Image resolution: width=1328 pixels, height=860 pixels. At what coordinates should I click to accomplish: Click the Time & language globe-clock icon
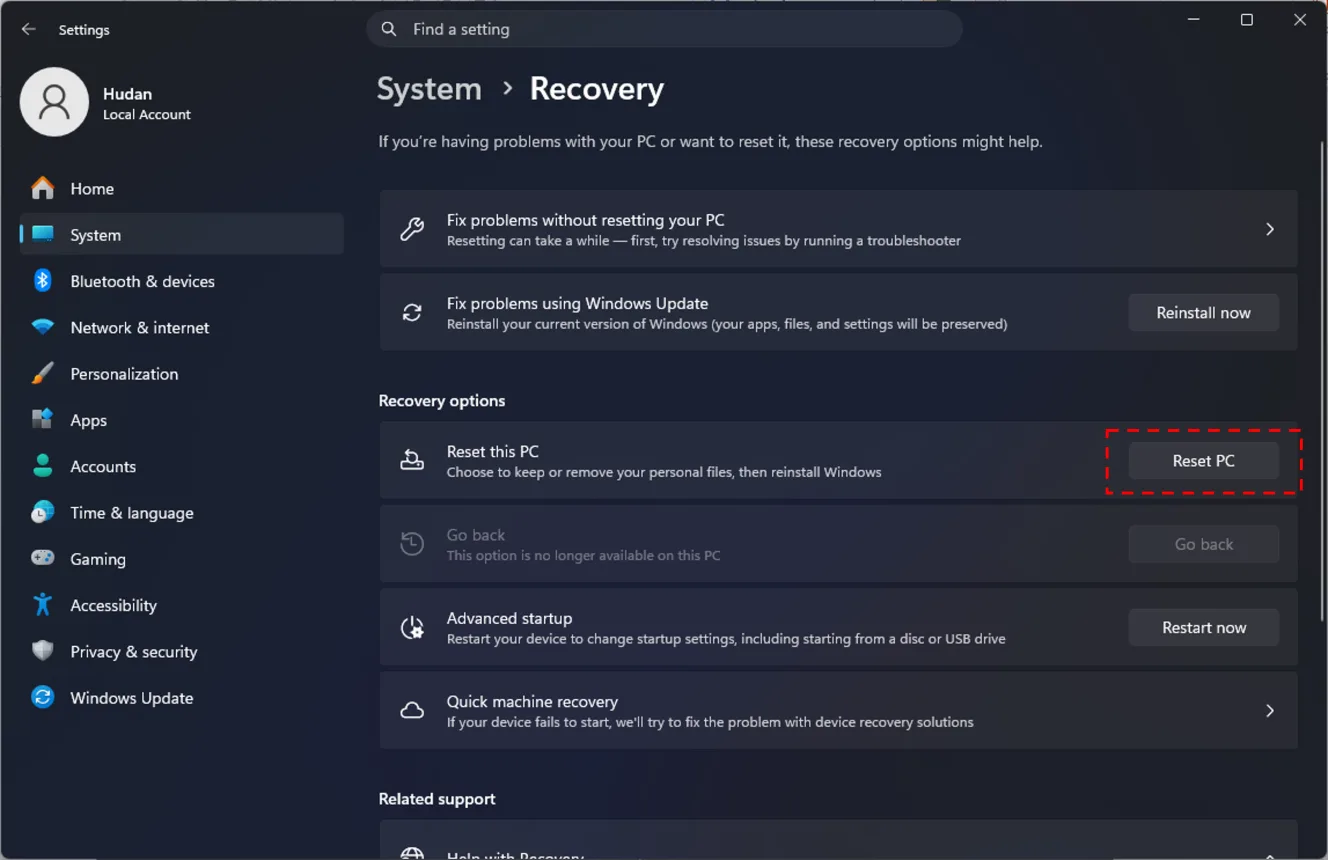pos(42,512)
